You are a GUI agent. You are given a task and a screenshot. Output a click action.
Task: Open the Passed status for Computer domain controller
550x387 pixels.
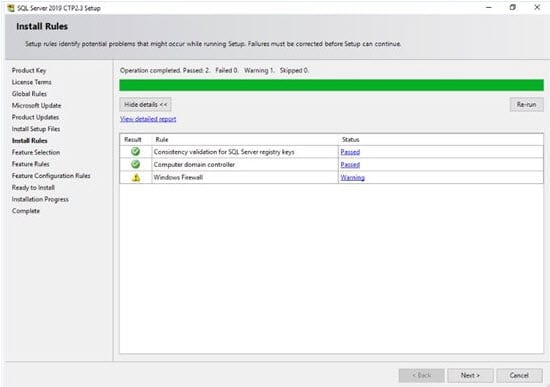[350, 165]
